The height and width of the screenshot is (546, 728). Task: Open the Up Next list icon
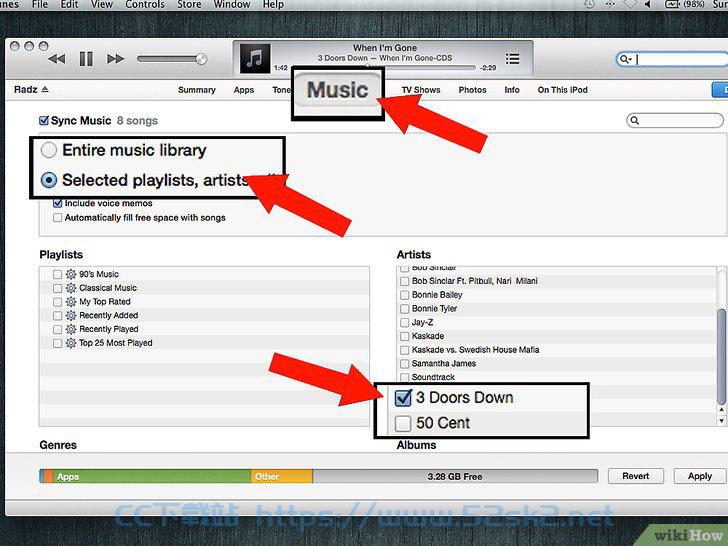click(x=513, y=59)
